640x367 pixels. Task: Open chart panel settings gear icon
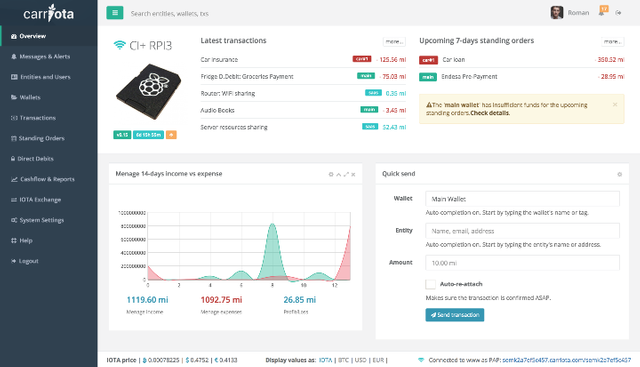point(331,174)
